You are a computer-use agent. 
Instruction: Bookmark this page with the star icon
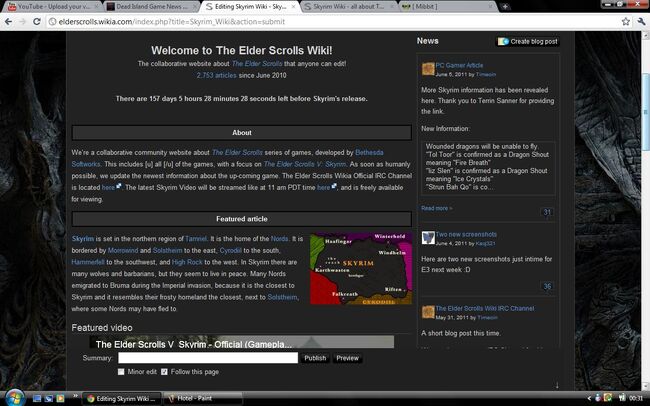pyautogui.click(x=626, y=22)
